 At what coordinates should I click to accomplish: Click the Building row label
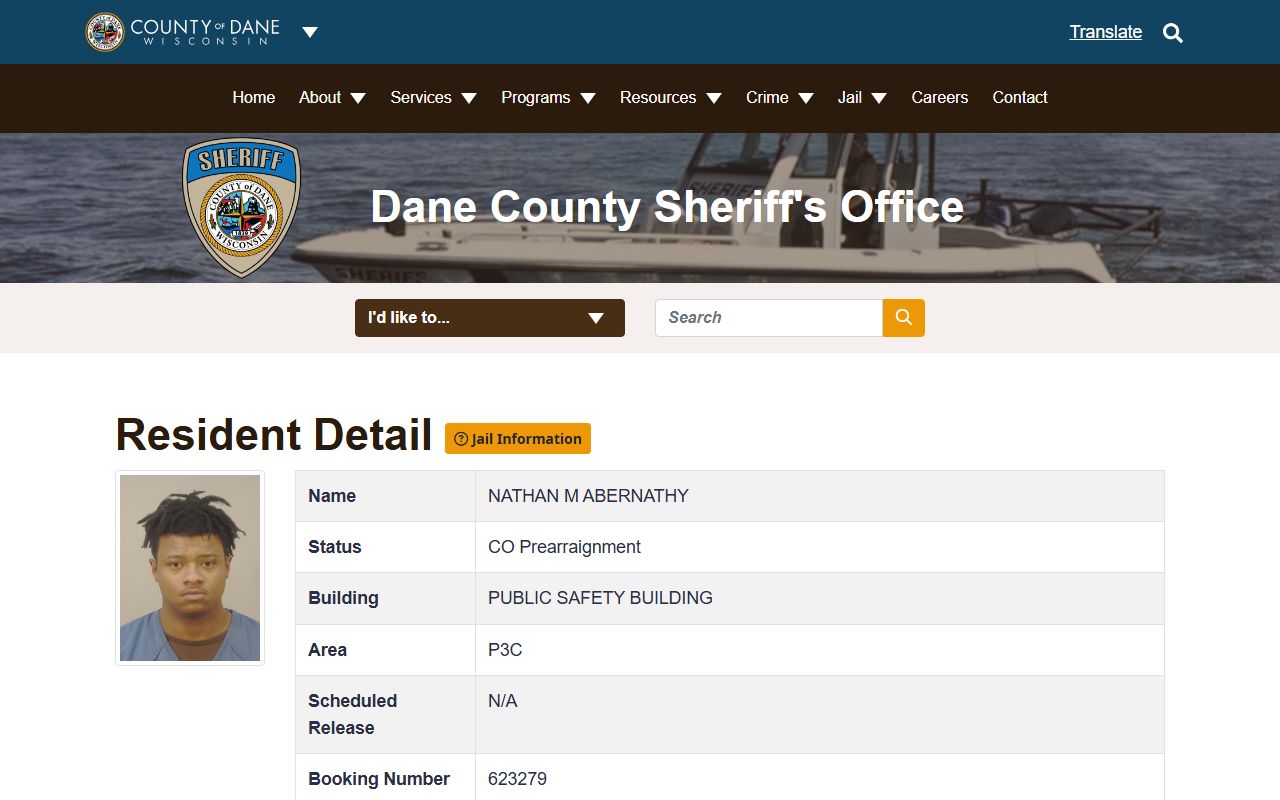click(x=343, y=598)
